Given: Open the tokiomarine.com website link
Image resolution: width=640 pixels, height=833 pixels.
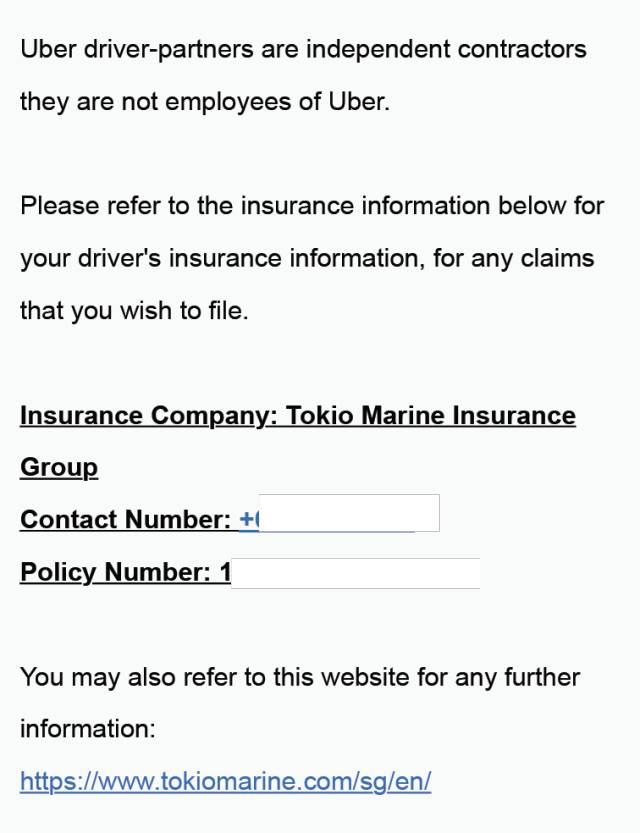Looking at the screenshot, I should (x=225, y=781).
